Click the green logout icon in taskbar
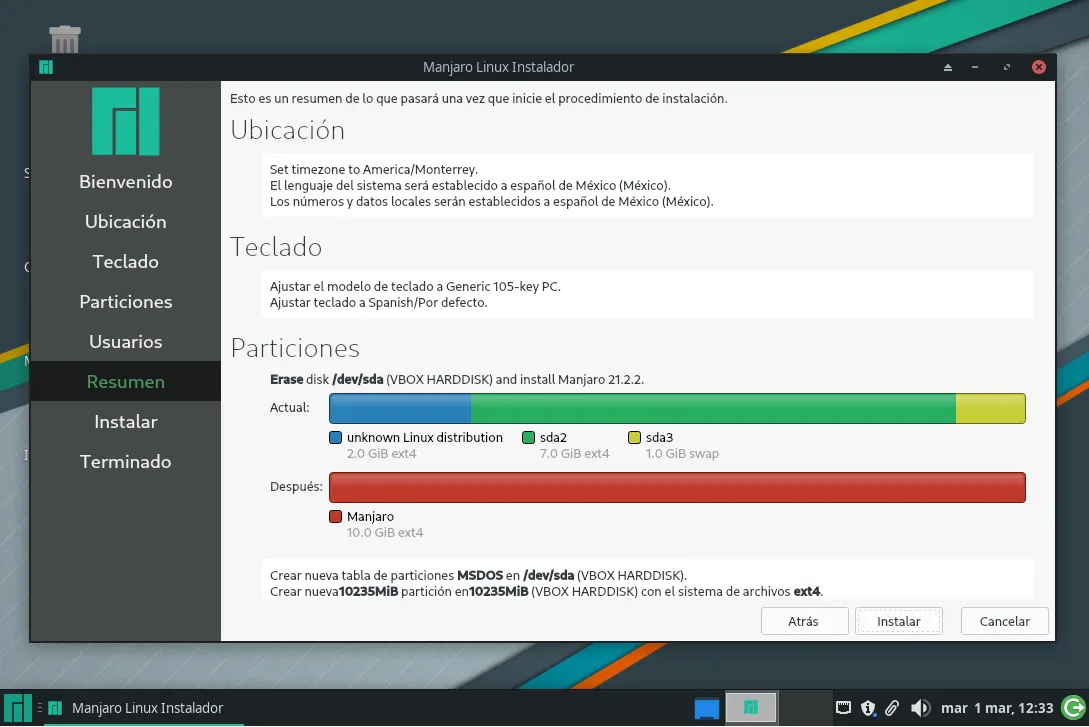Image resolution: width=1089 pixels, height=727 pixels. pos(1074,708)
